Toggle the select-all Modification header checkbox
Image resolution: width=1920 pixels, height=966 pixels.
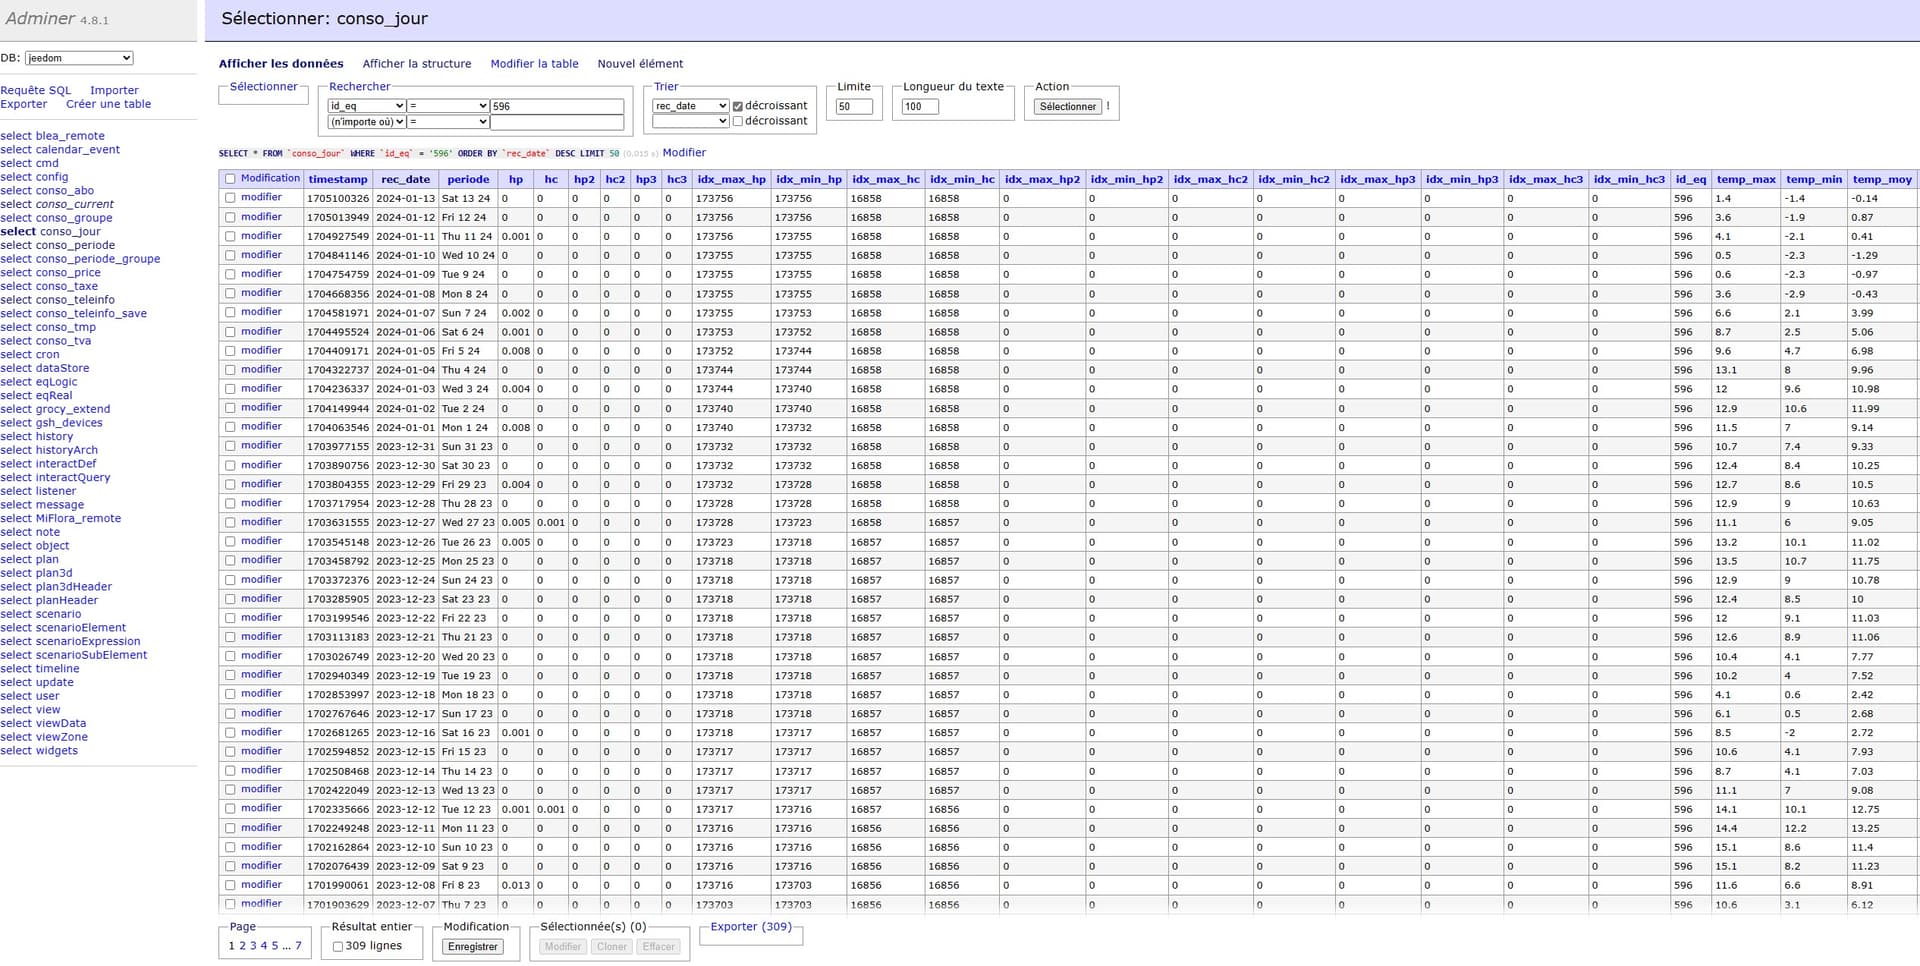pos(230,179)
